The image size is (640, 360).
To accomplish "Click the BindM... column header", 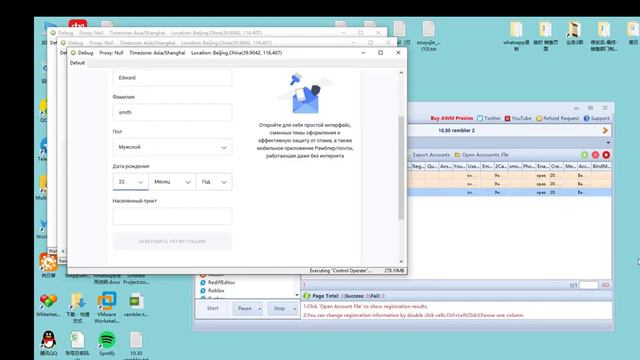I will point(602,166).
